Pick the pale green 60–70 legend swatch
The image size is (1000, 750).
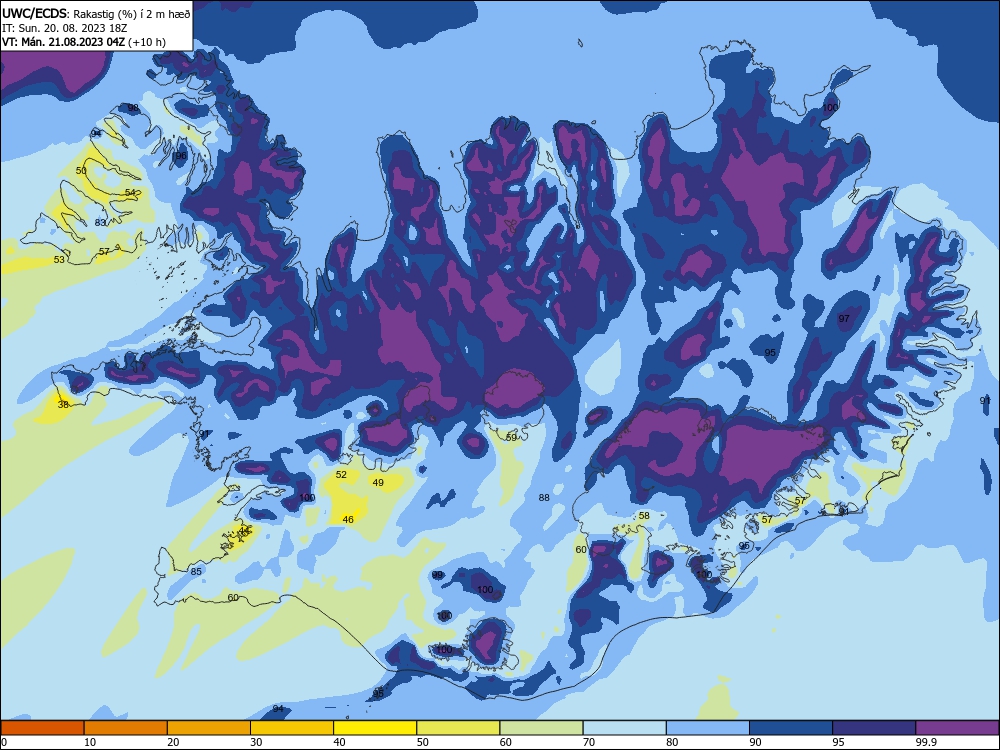(x=541, y=728)
